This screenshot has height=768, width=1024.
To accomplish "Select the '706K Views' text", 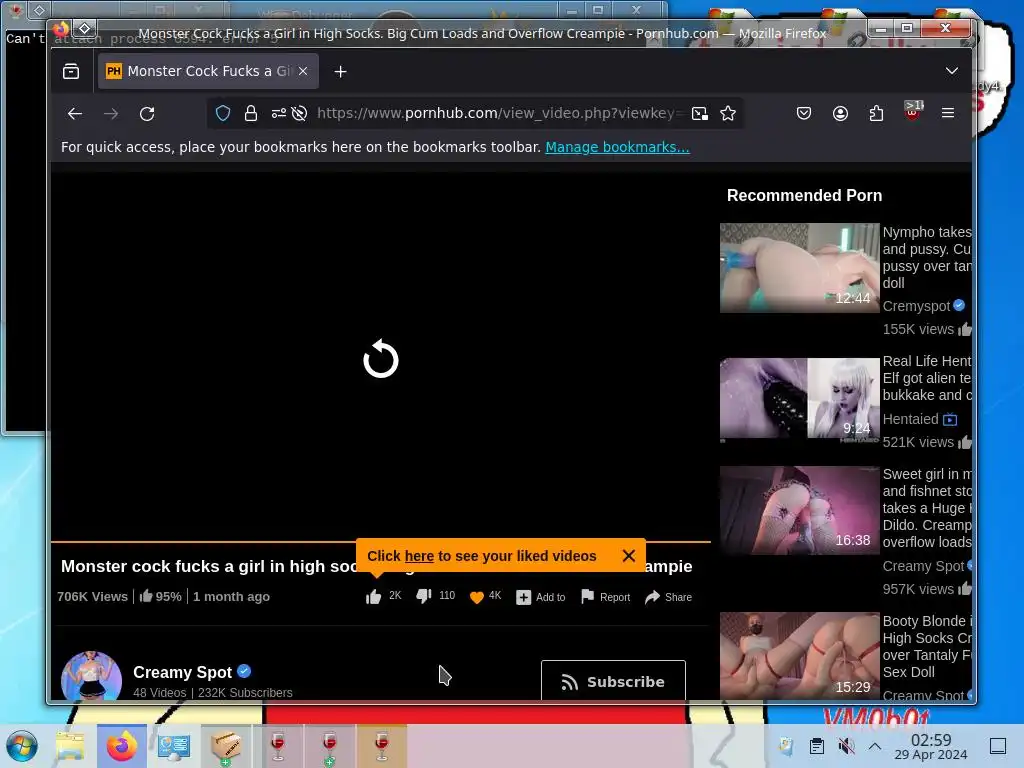I will 92,596.
